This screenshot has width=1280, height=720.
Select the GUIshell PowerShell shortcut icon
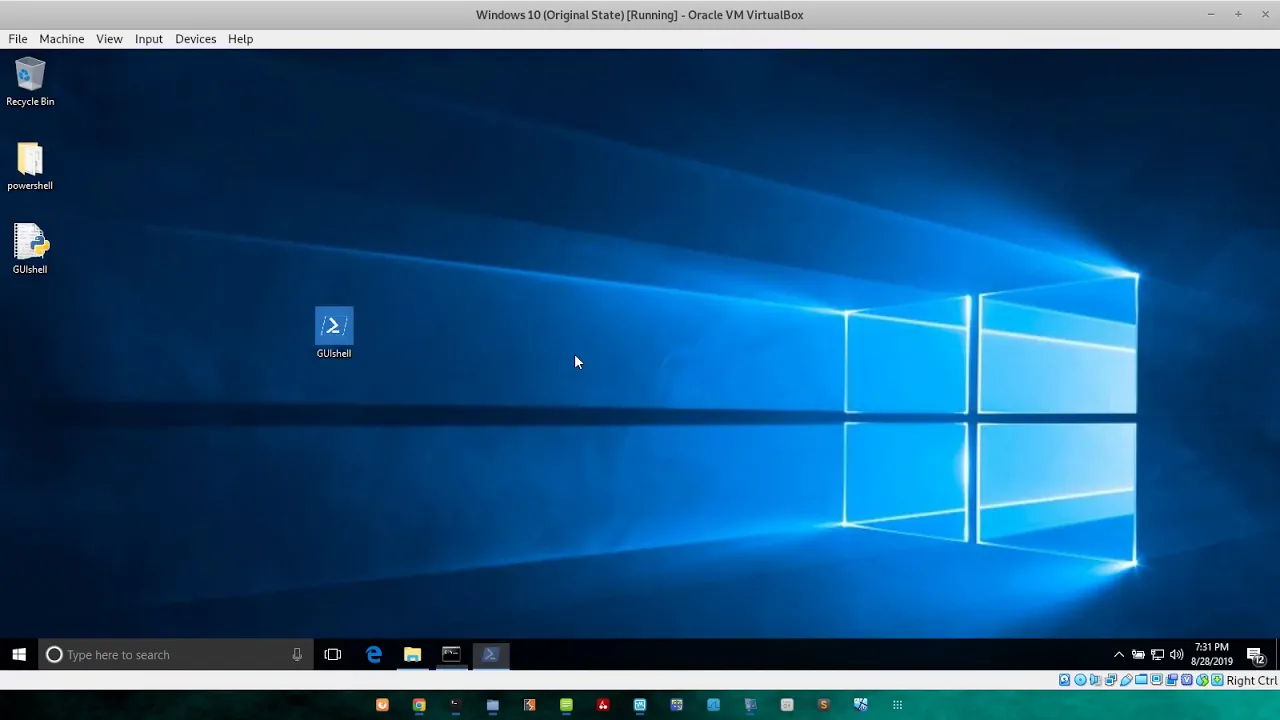click(x=334, y=333)
